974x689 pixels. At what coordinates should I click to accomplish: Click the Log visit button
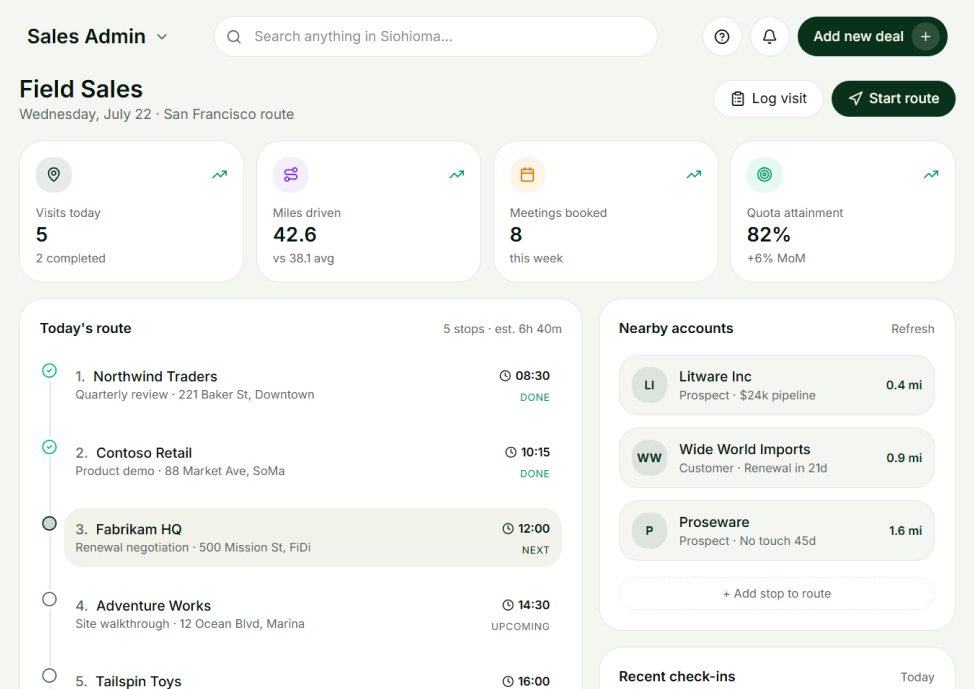tap(768, 99)
